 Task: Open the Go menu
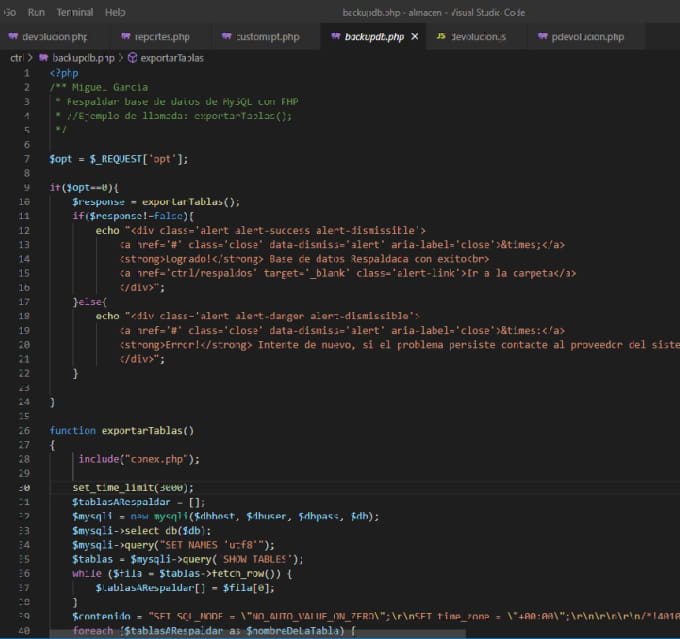10,12
